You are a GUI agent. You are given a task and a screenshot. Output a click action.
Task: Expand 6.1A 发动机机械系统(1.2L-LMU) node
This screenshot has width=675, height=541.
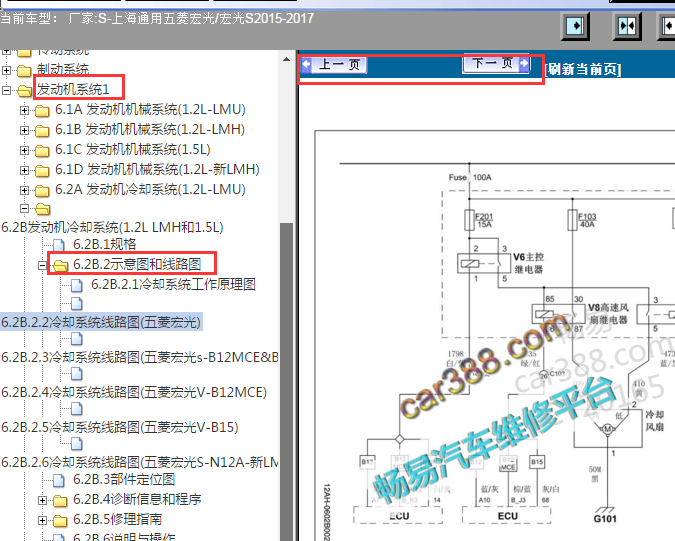click(x=25, y=110)
